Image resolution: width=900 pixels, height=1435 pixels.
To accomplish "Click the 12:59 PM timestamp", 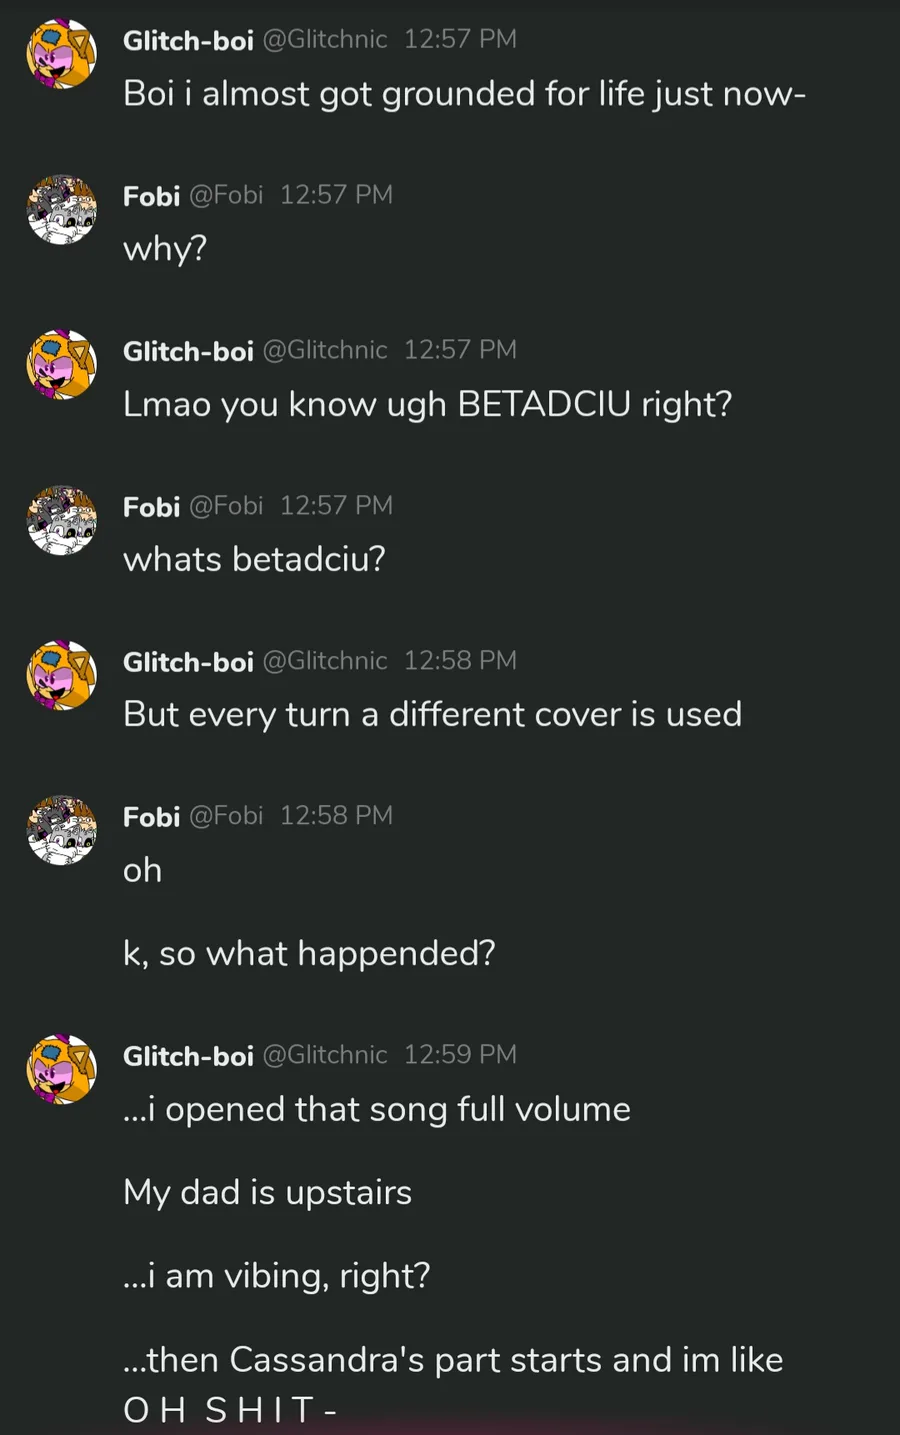I will pyautogui.click(x=460, y=1055).
